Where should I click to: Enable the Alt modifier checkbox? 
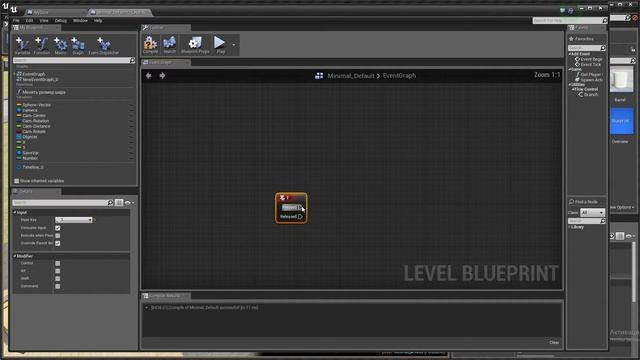point(58,271)
